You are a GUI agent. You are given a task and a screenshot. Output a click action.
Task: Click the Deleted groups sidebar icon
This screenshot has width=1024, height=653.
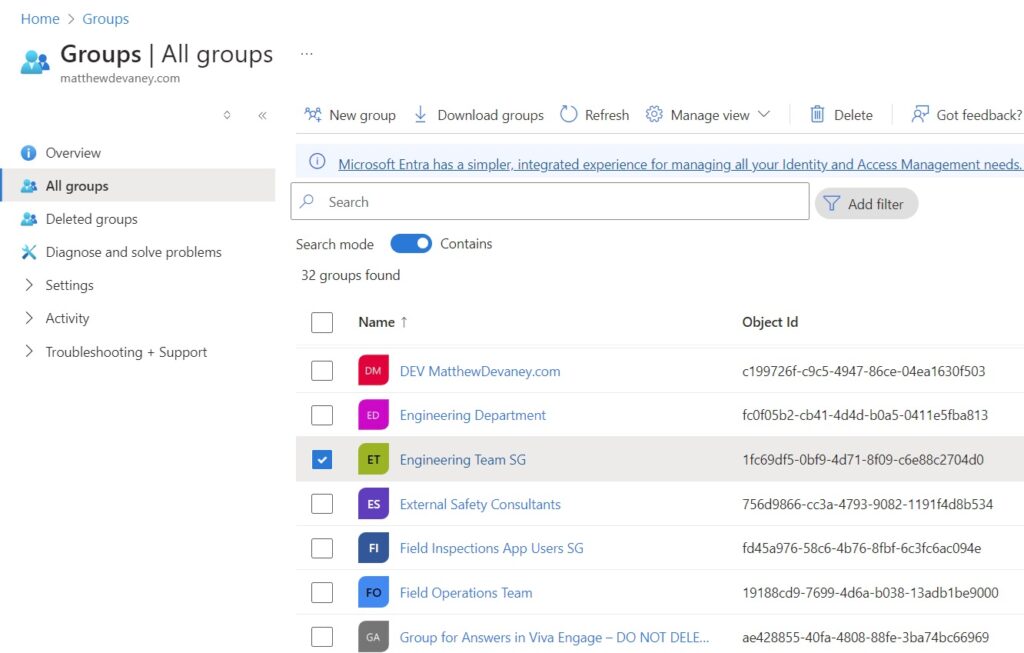(x=29, y=219)
